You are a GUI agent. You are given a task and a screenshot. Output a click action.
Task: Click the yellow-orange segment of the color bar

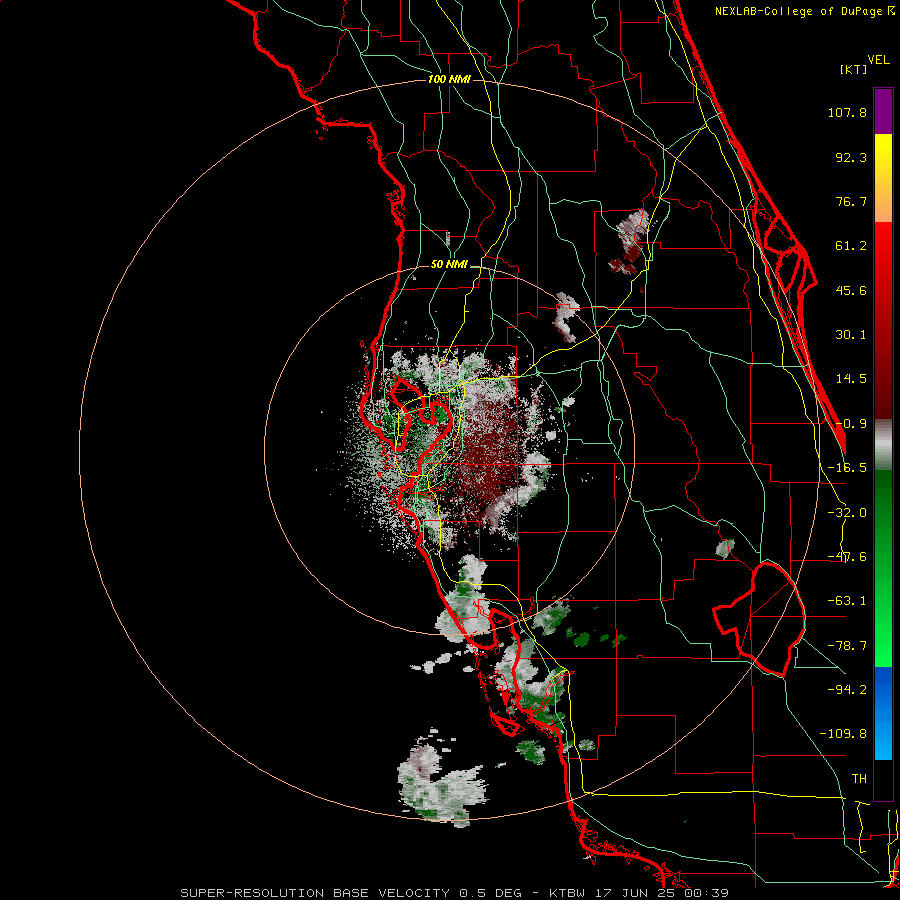pos(883,178)
